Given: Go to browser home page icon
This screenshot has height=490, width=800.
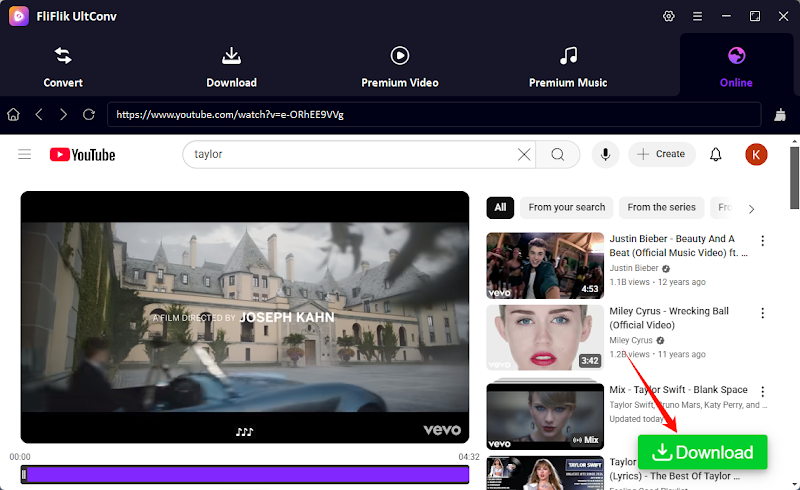Looking at the screenshot, I should [x=13, y=114].
